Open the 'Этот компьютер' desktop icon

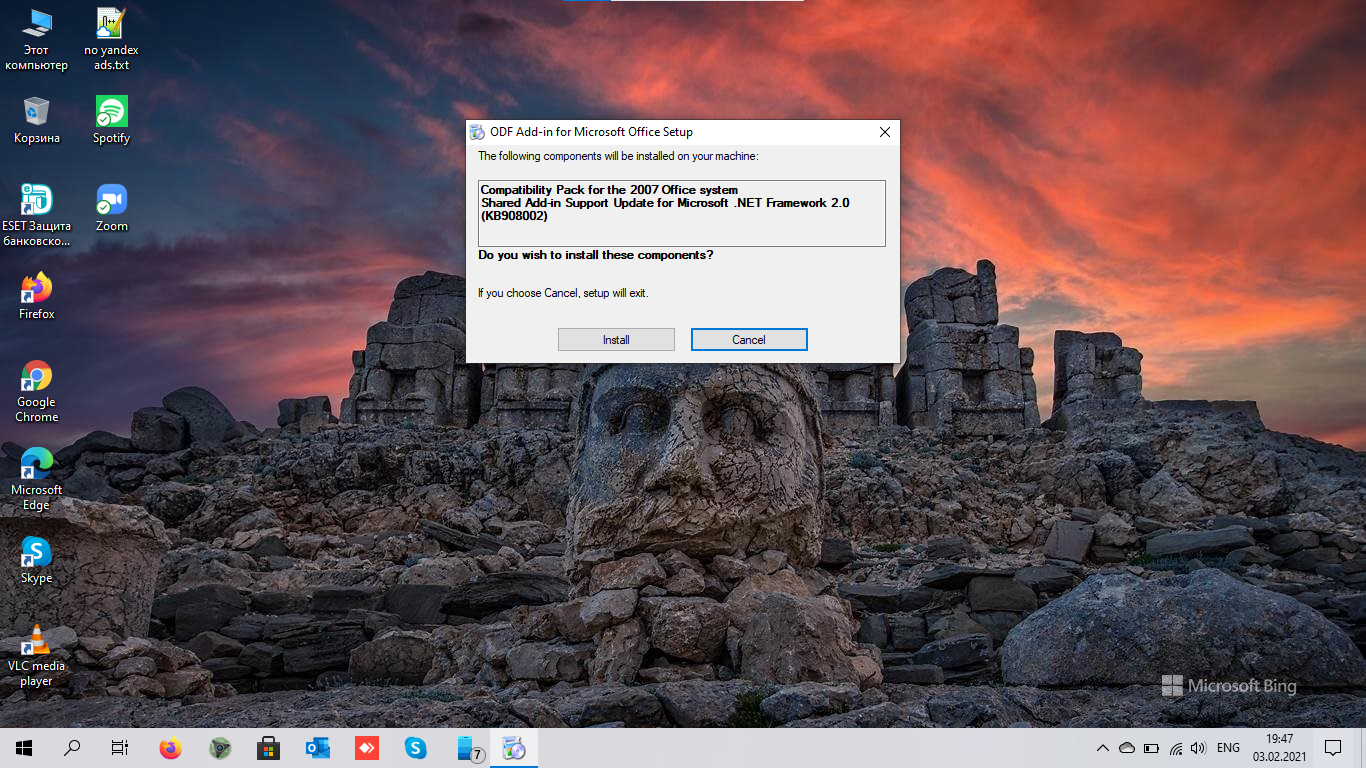tap(36, 41)
